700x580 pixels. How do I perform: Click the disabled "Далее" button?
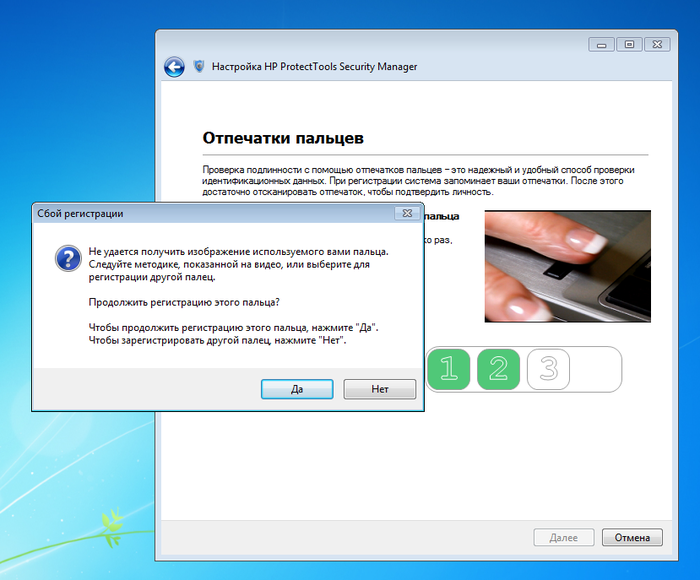point(563,537)
